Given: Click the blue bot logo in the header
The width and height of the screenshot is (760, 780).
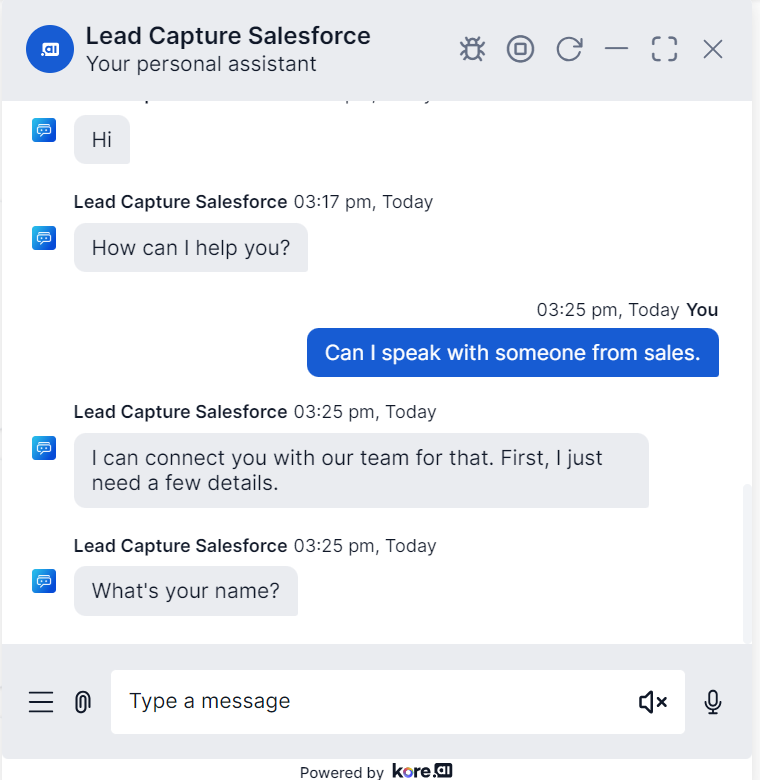Looking at the screenshot, I should (x=50, y=49).
